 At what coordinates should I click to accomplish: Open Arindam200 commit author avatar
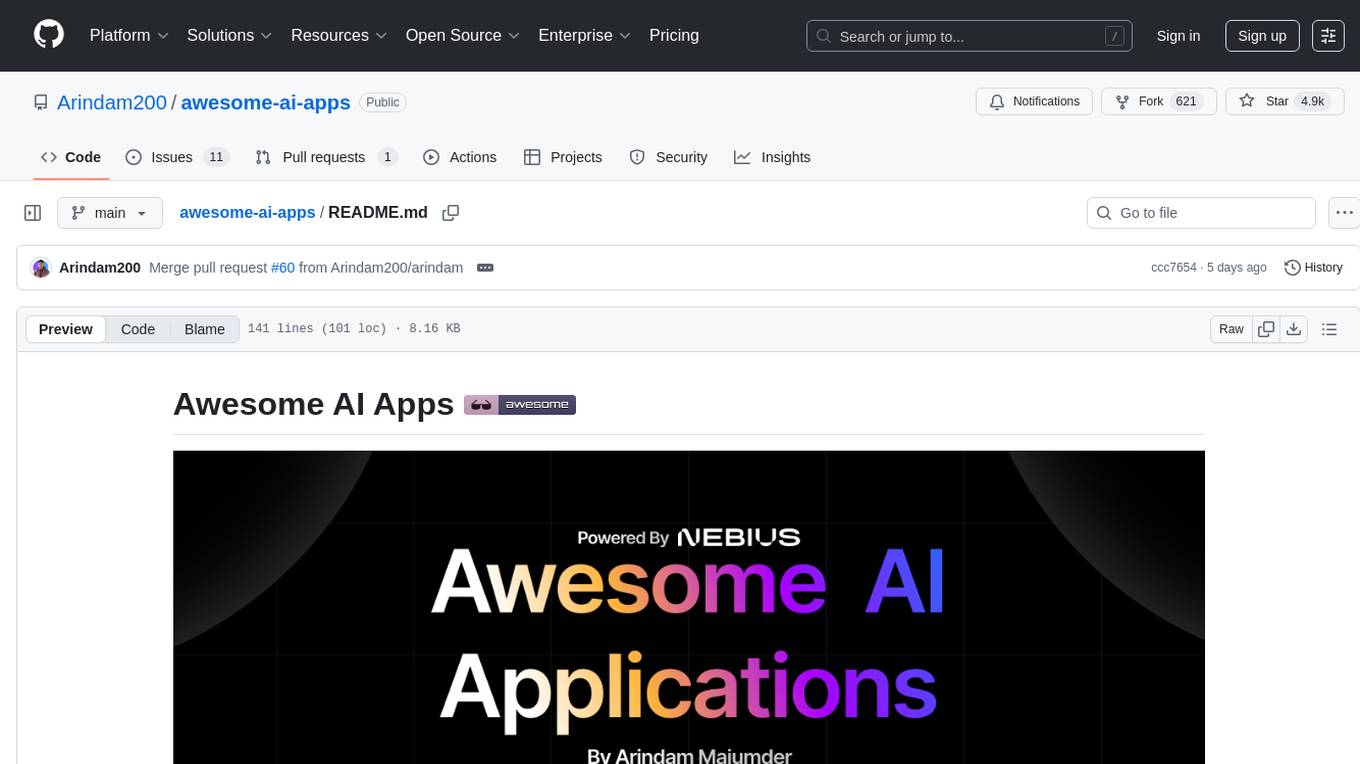41,268
